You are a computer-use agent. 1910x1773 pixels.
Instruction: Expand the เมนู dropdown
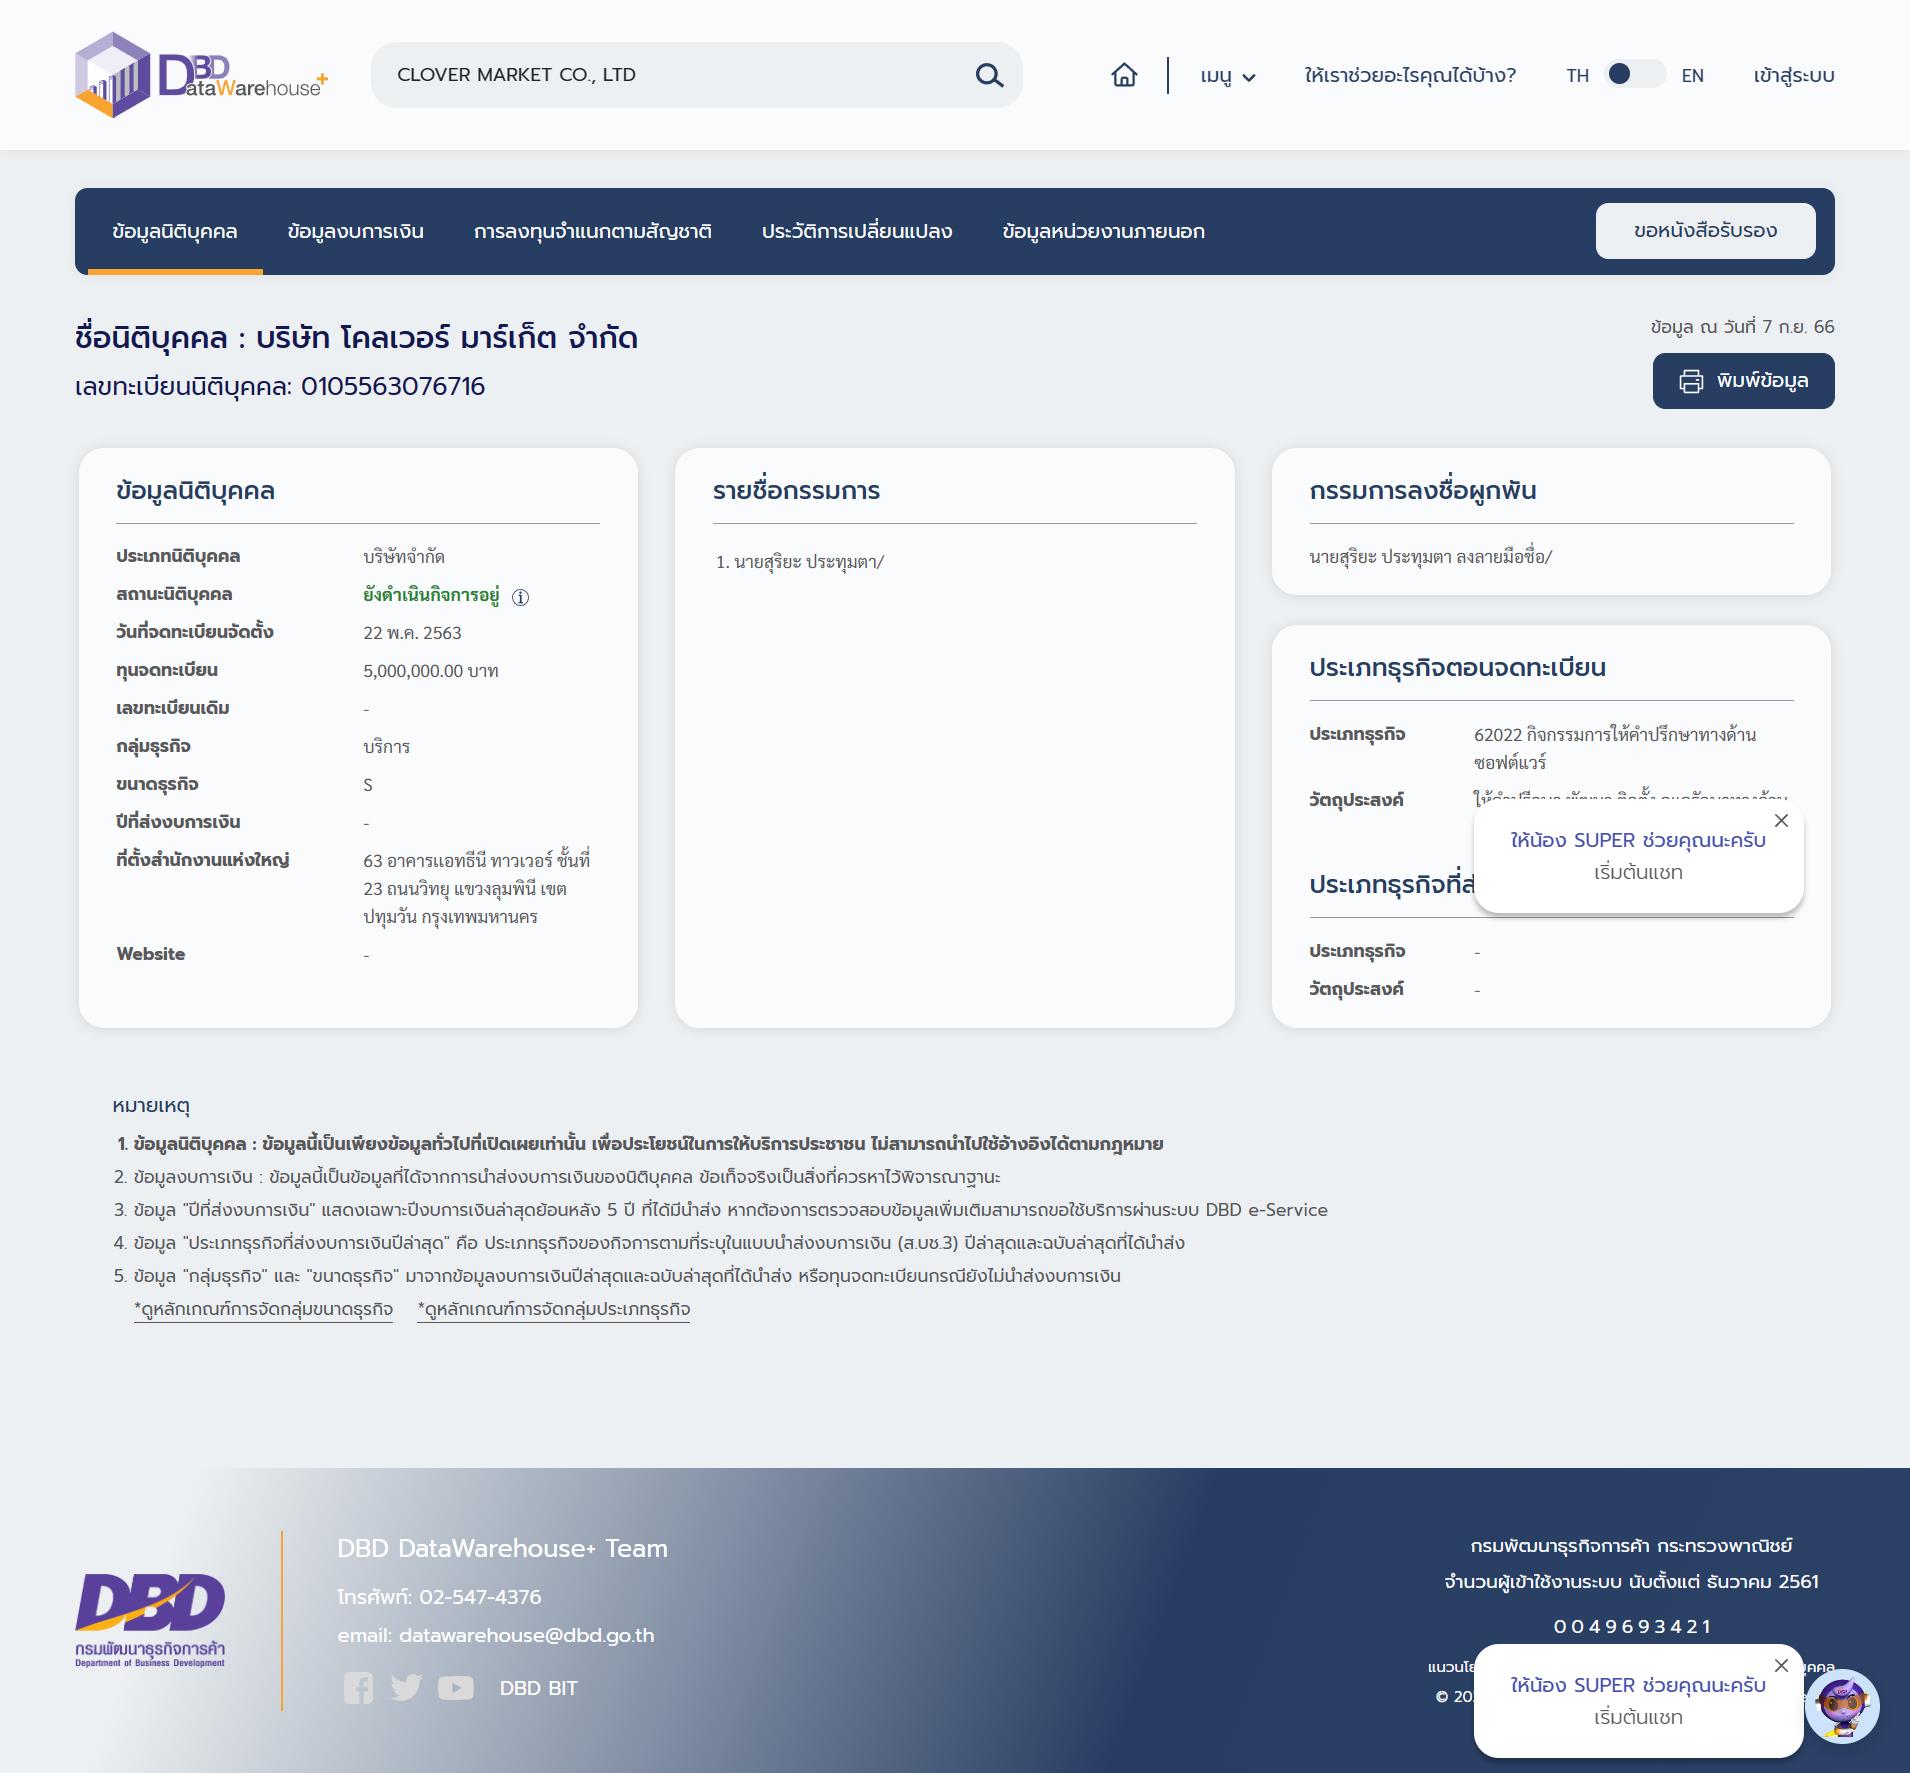[1227, 76]
